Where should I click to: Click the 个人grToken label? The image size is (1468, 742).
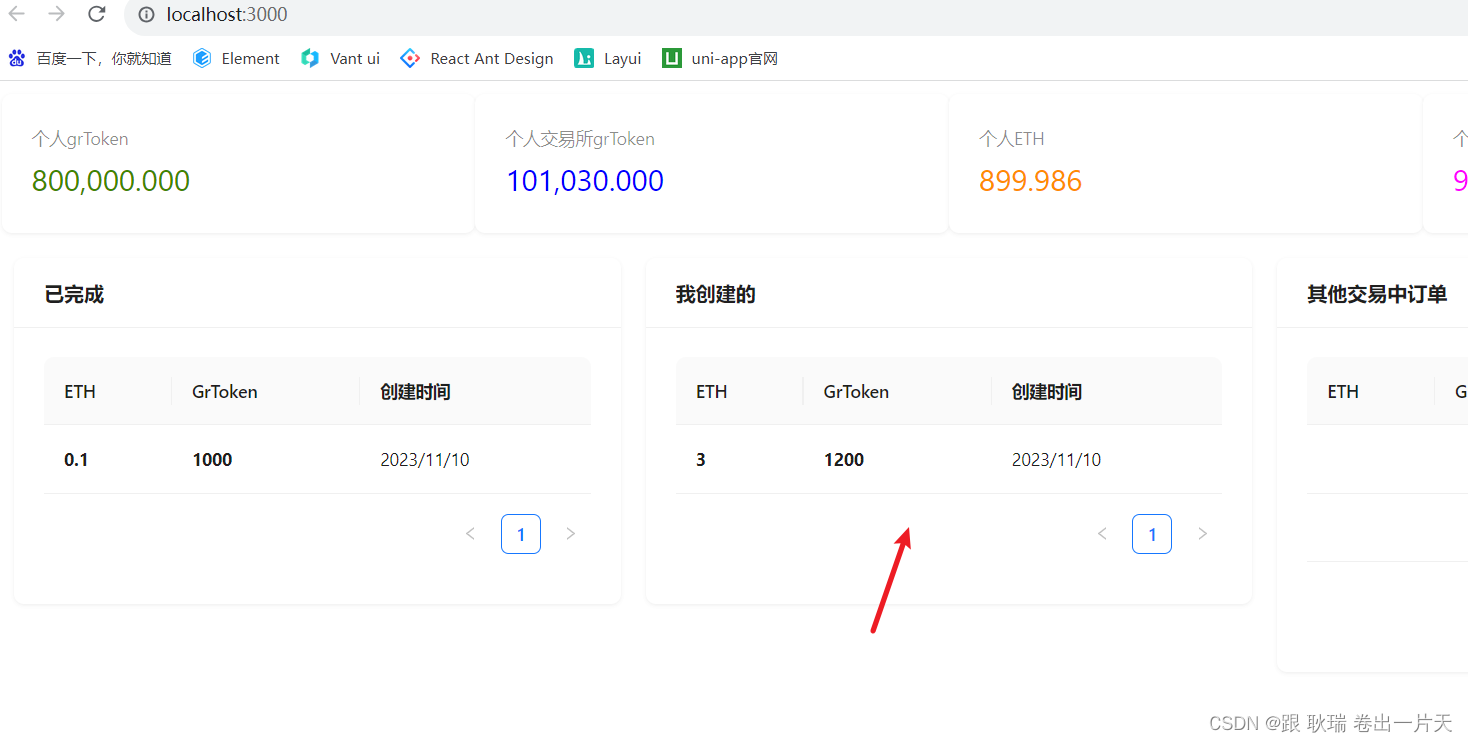coord(80,139)
